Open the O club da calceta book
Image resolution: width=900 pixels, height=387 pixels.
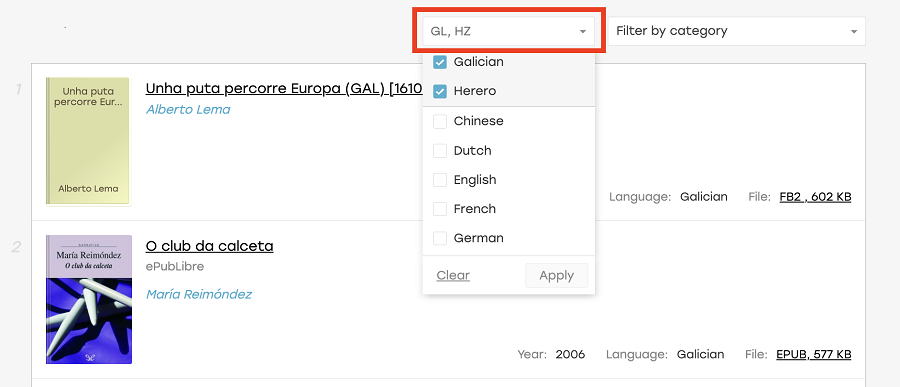tap(210, 246)
